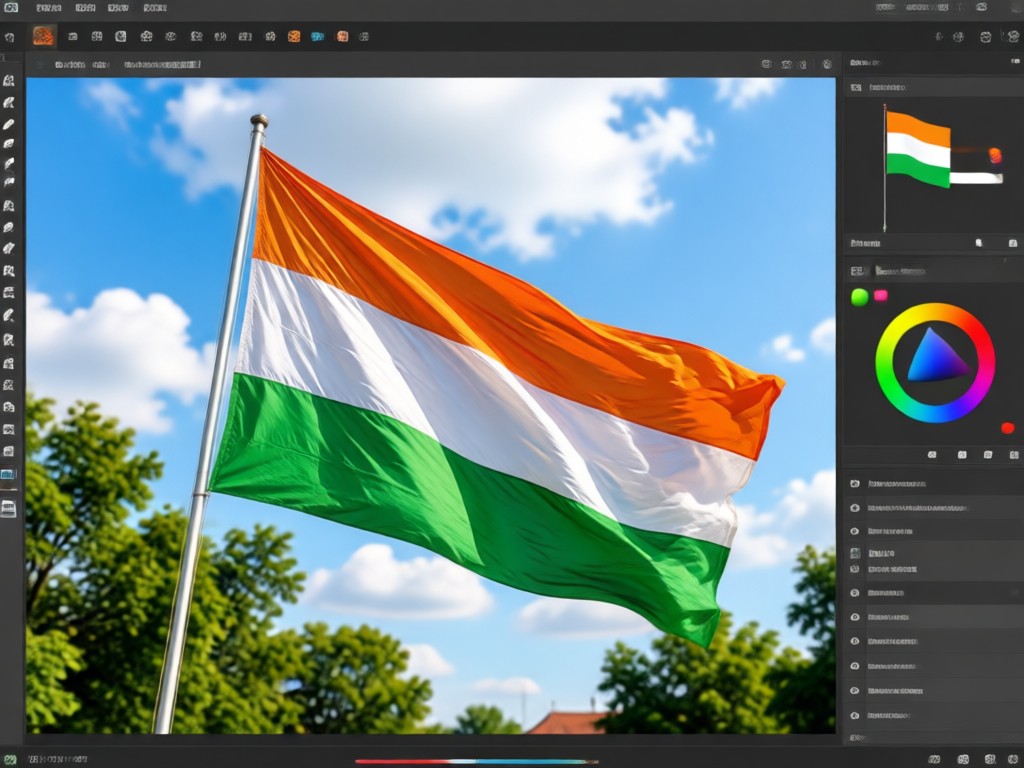Click the camera icon heading the layers panel
The image size is (1024, 768).
(x=855, y=484)
